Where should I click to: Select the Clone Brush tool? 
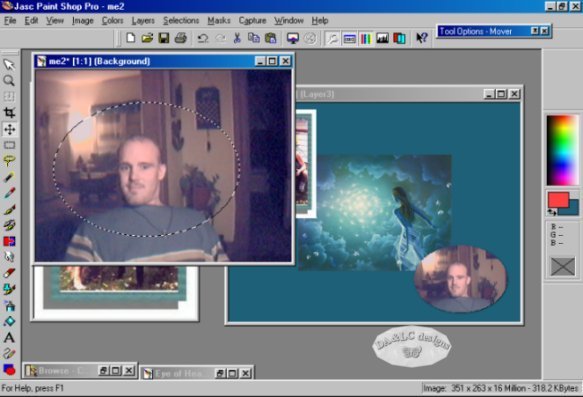pyautogui.click(x=9, y=225)
